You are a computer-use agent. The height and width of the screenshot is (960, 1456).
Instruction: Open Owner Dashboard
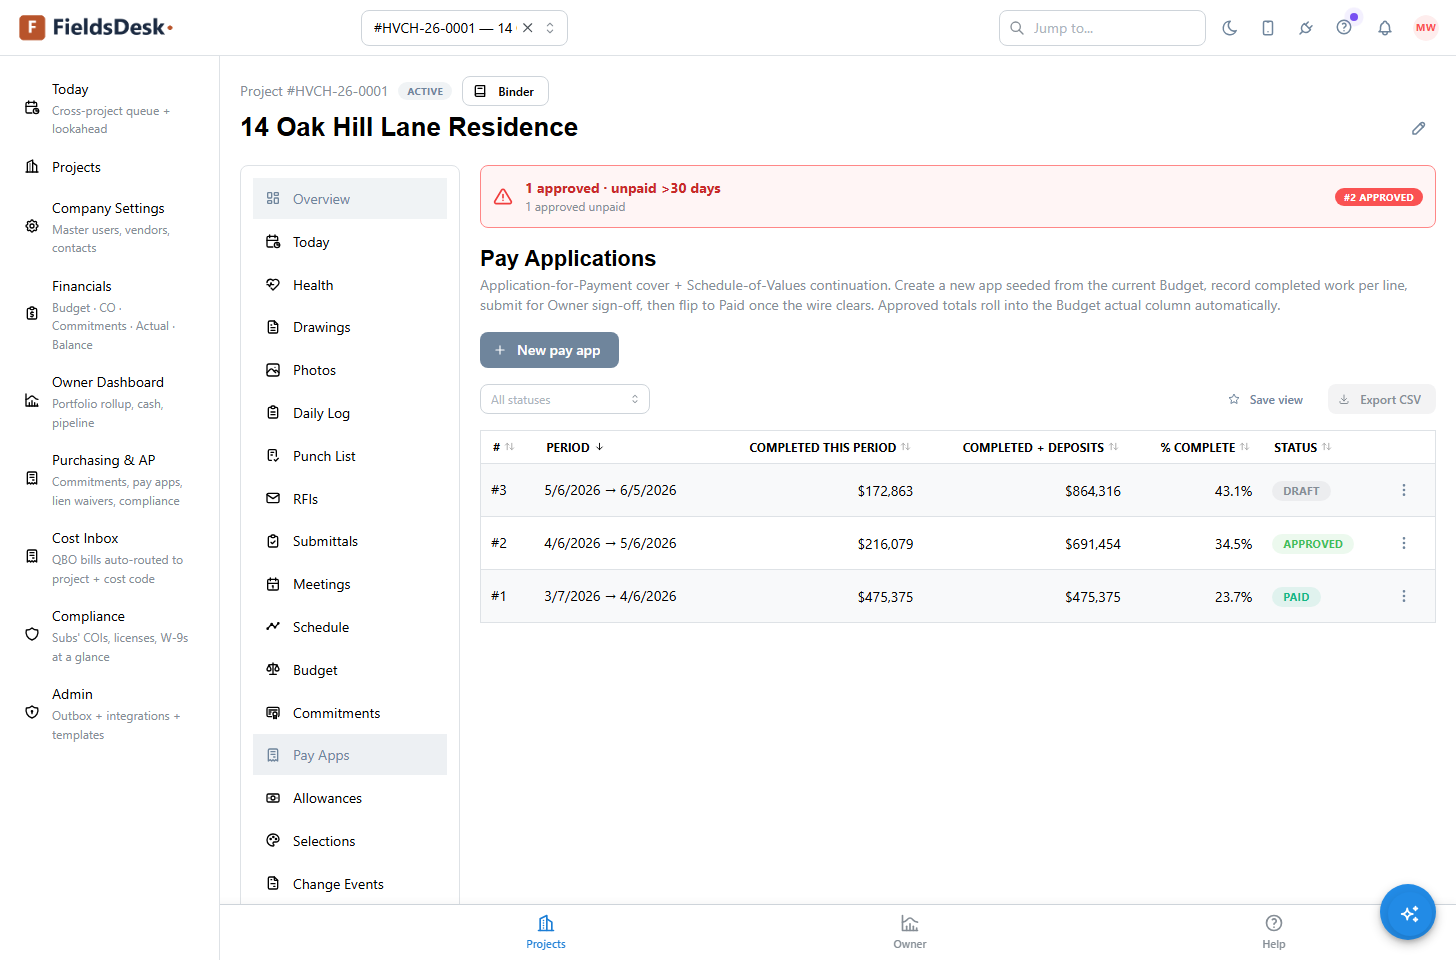110,402
